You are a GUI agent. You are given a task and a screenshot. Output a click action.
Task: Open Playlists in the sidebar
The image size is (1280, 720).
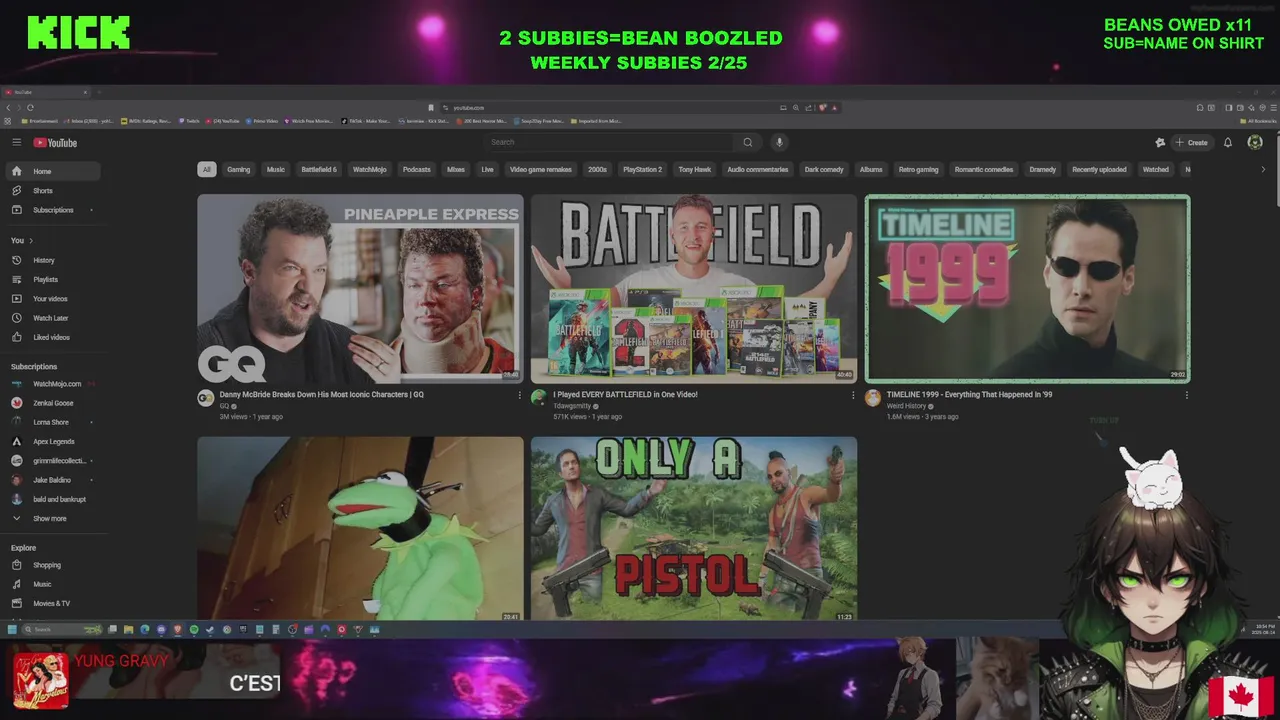point(52,279)
